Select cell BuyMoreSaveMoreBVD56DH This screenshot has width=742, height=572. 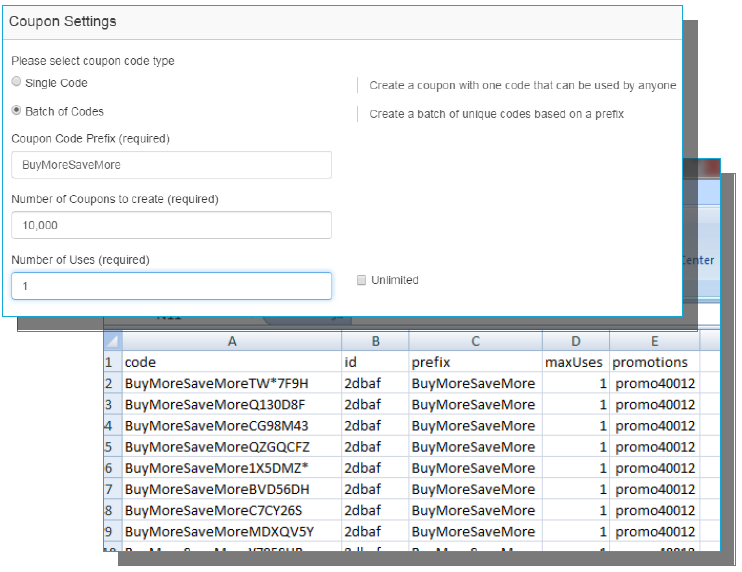(232, 489)
